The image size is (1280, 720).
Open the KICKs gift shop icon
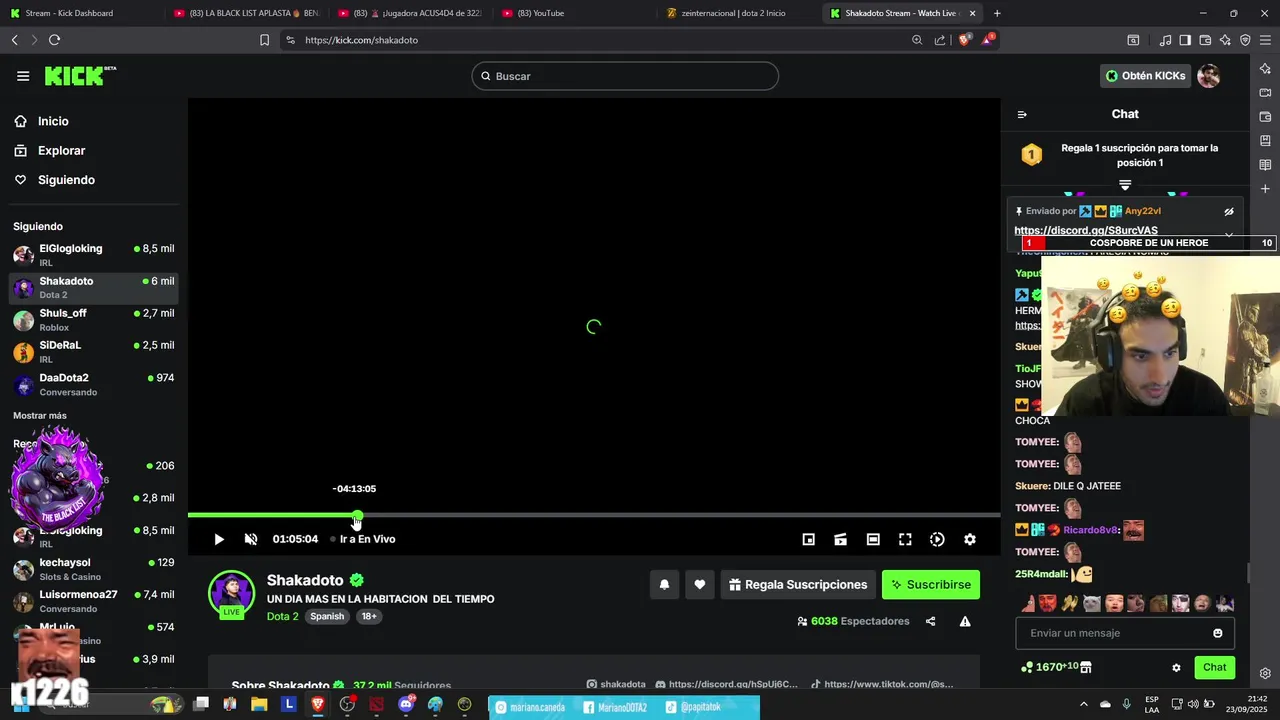1086,668
